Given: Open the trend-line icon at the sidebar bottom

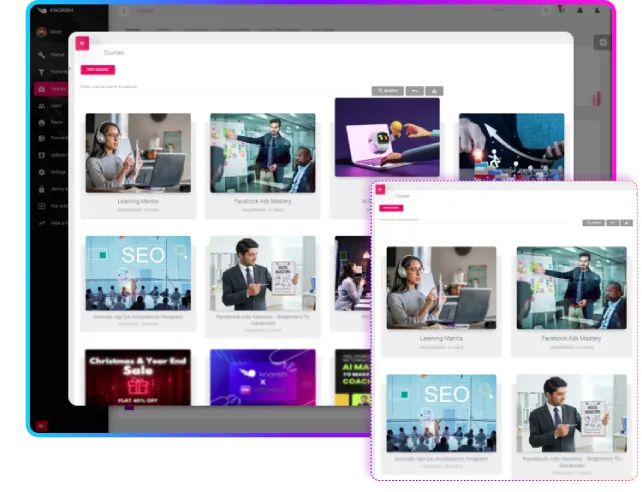Looking at the screenshot, I should pyautogui.click(x=41, y=223).
